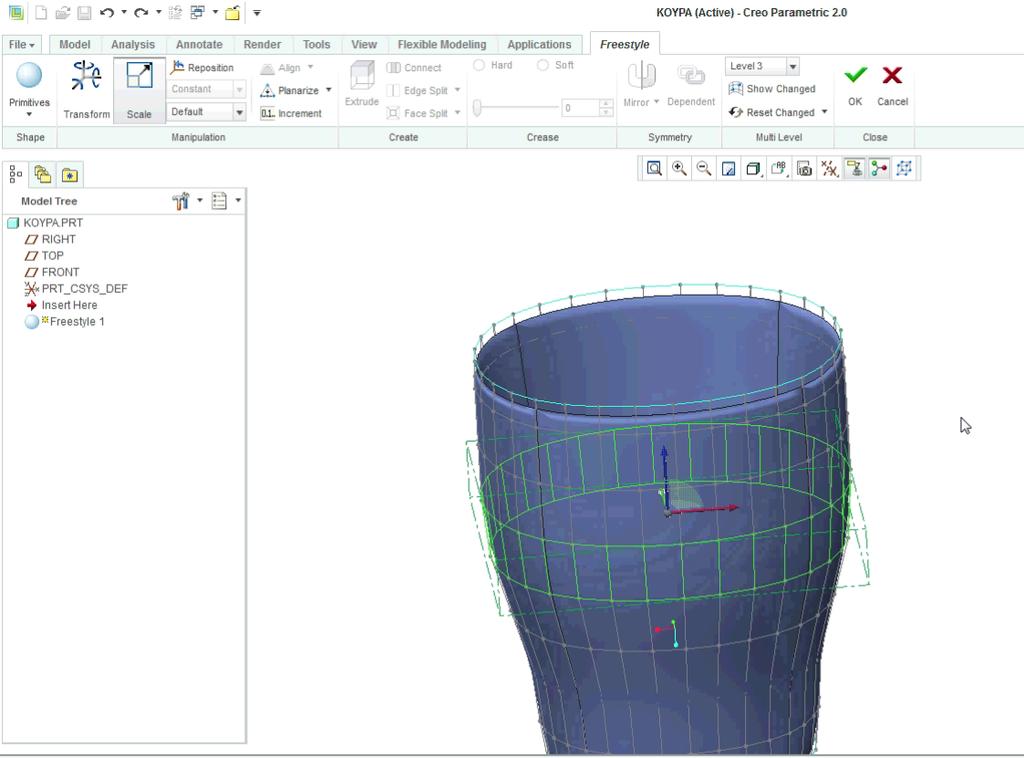Expand the Reset Changed options arrow
This screenshot has height=758, width=1024.
(824, 112)
